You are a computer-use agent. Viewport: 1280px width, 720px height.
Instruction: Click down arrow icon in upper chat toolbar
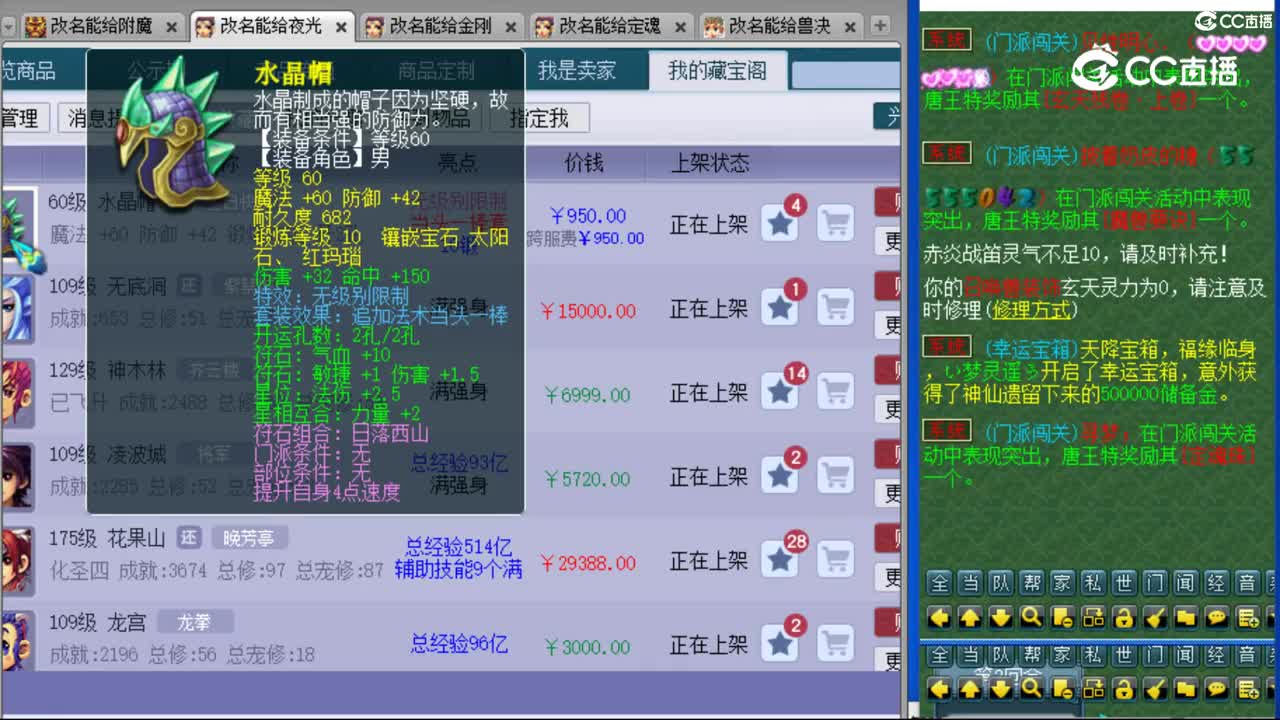(x=1001, y=617)
